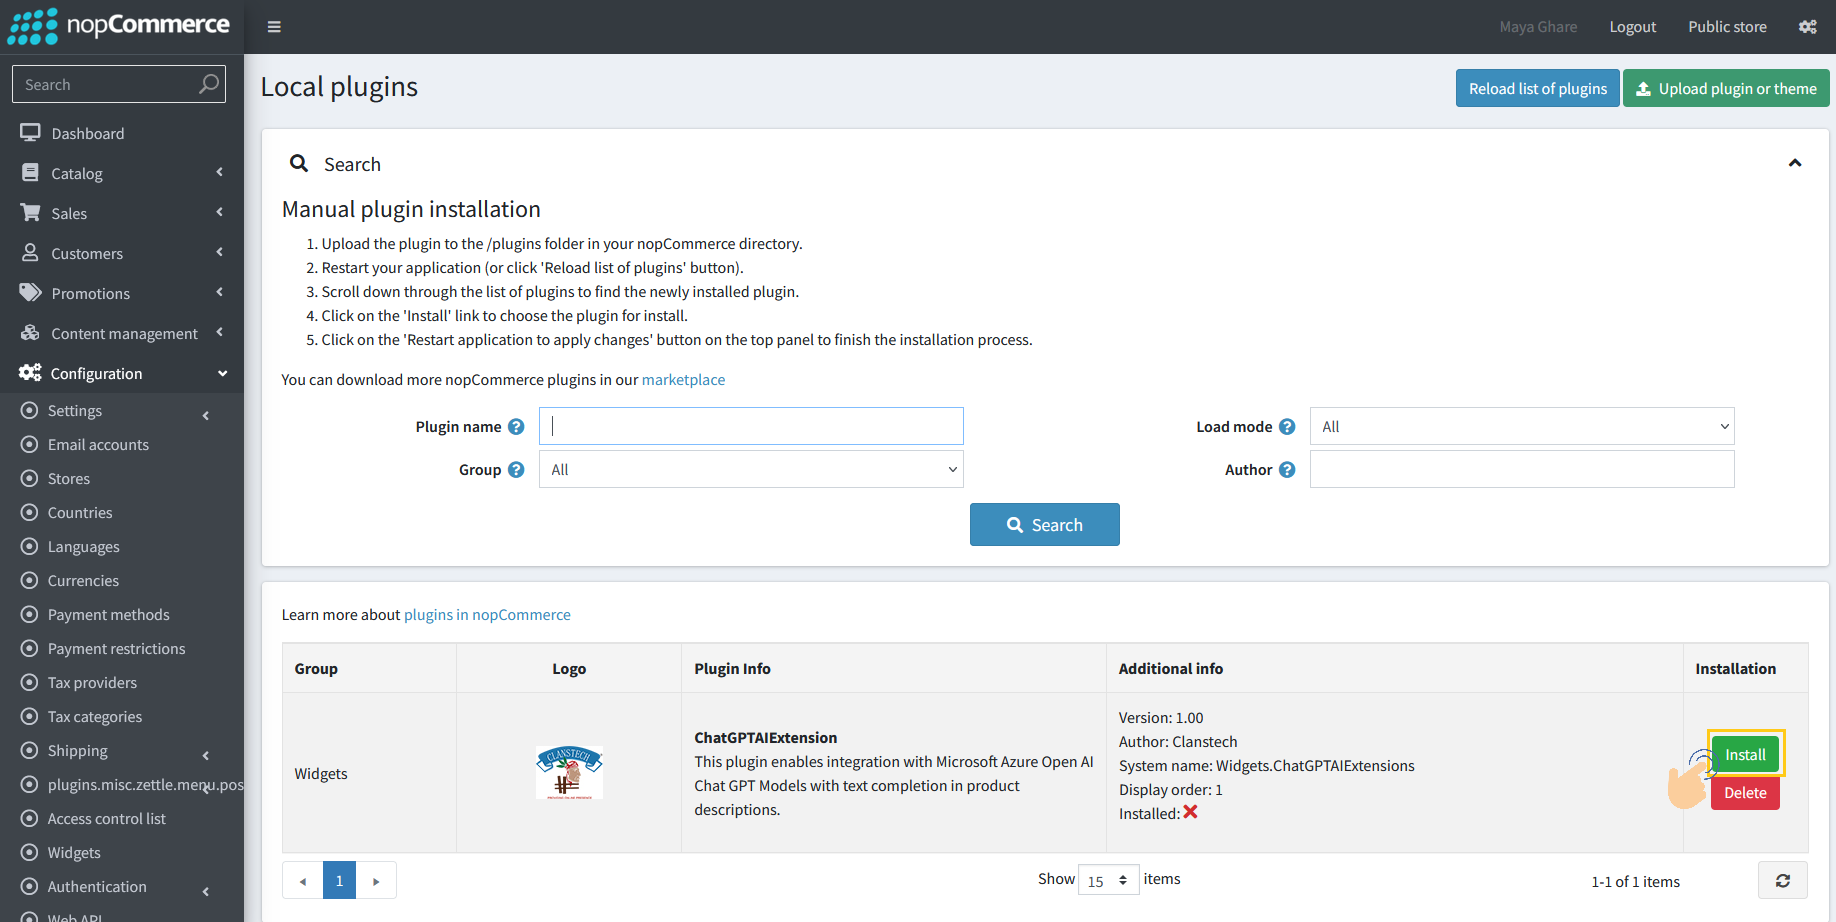The width and height of the screenshot is (1836, 922).
Task: Click the Sales shopping cart icon
Action: tap(30, 213)
